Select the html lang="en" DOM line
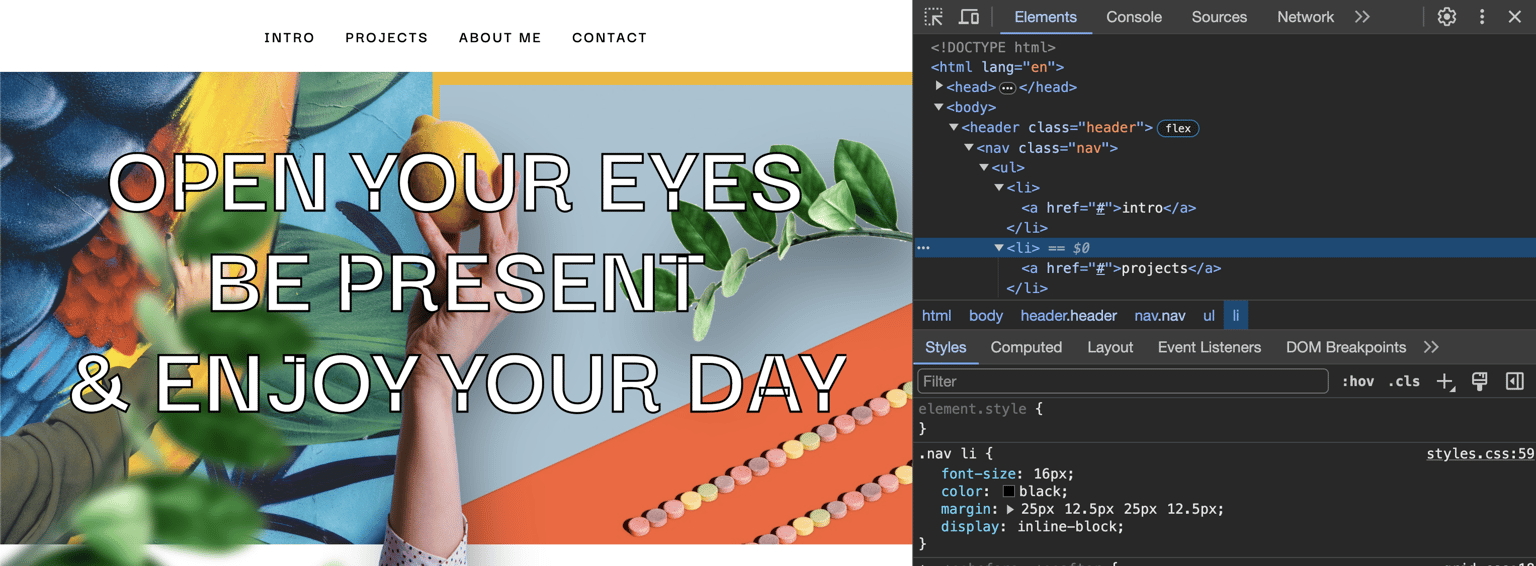This screenshot has height=566, width=1536. (997, 67)
